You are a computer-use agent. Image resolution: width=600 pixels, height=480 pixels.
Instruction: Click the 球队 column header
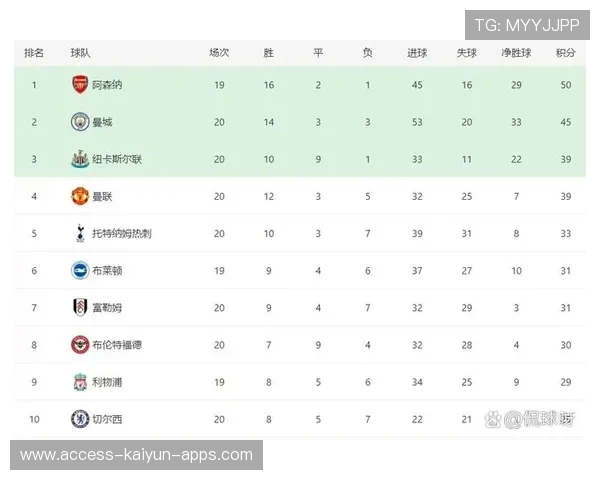tap(81, 53)
